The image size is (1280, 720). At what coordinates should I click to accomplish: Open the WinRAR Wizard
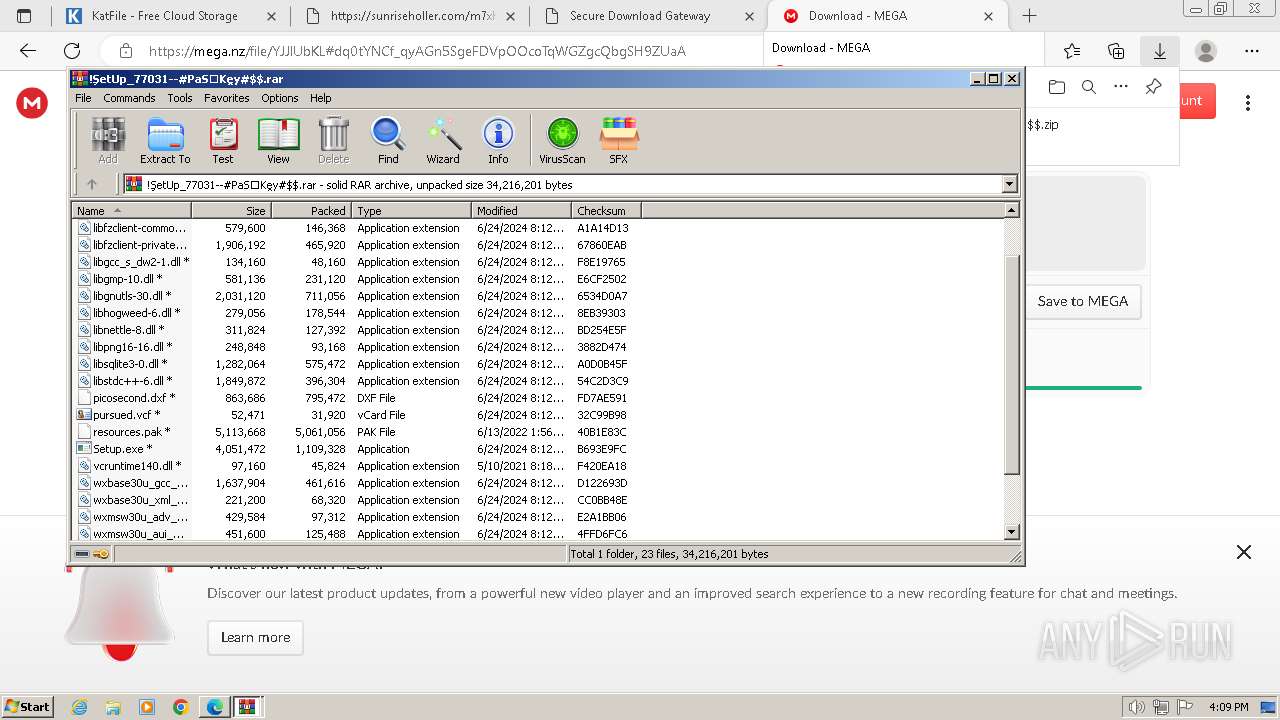pyautogui.click(x=443, y=140)
